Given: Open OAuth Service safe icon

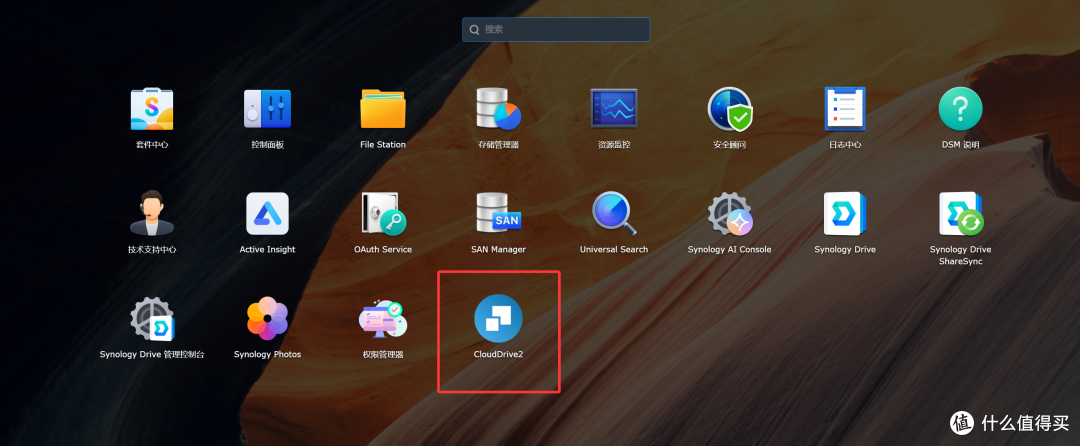Looking at the screenshot, I should 384,213.
